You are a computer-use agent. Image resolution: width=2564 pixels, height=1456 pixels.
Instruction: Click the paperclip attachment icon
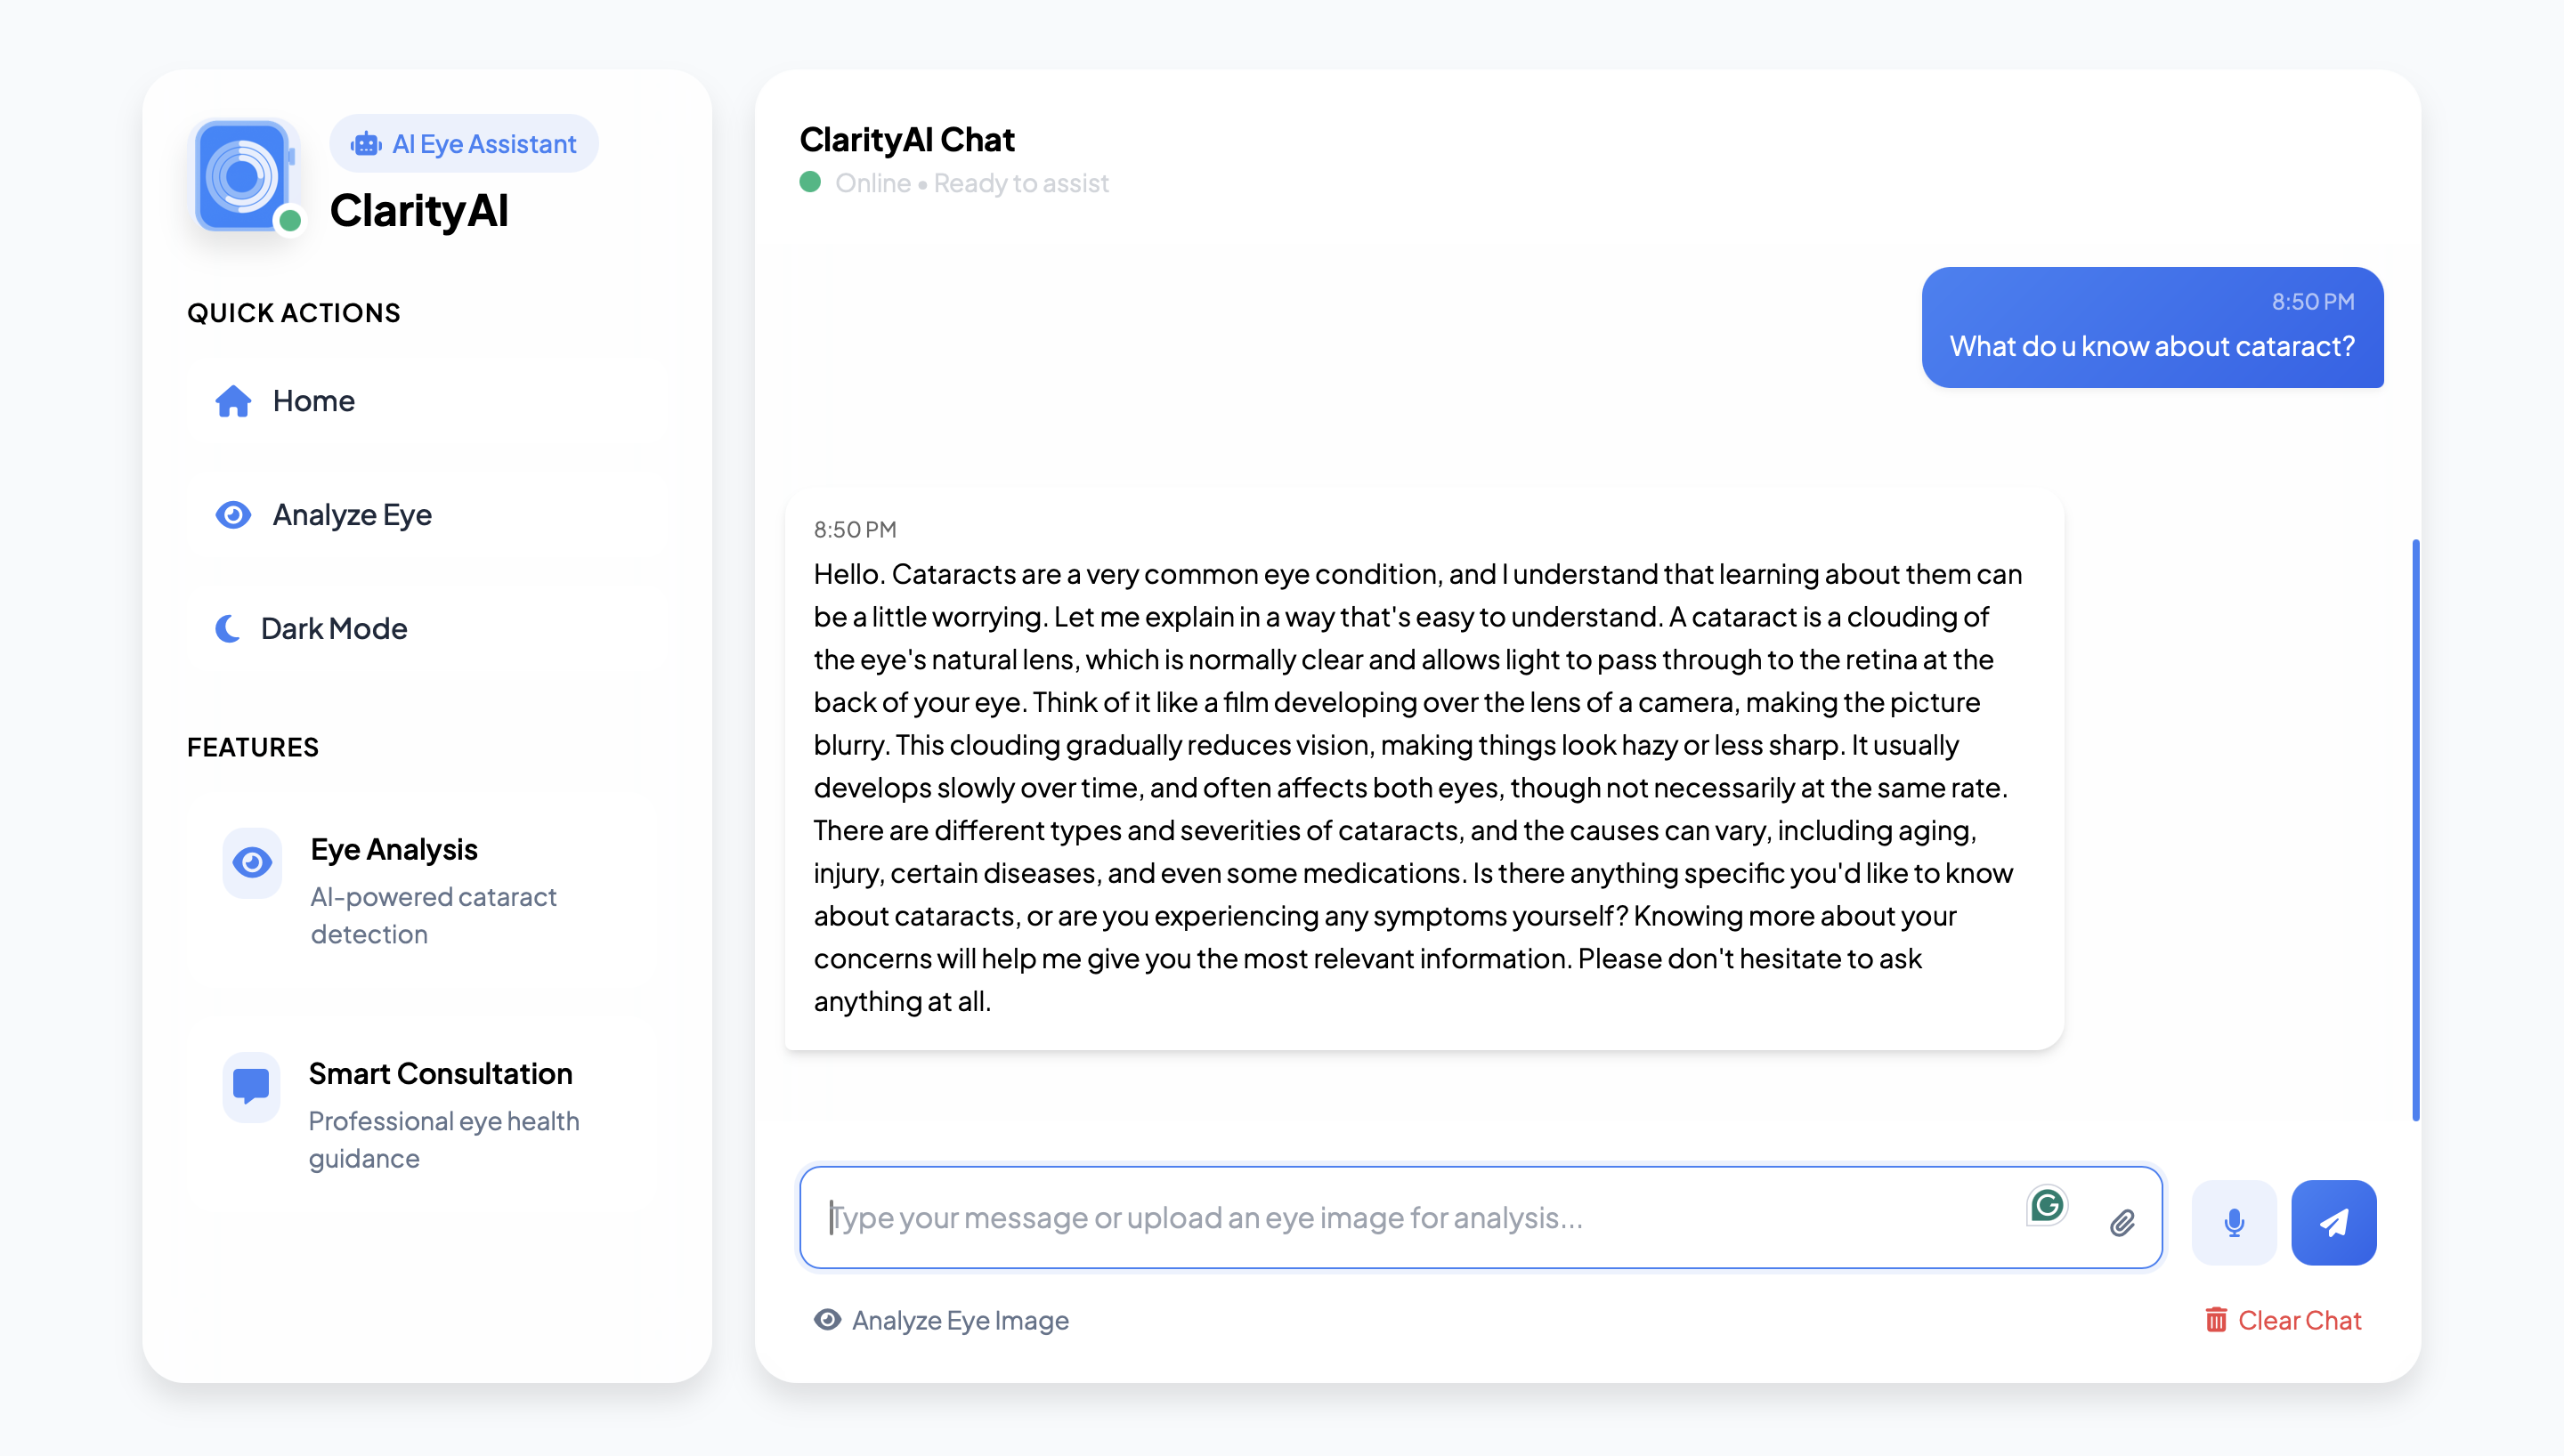[x=2122, y=1222]
